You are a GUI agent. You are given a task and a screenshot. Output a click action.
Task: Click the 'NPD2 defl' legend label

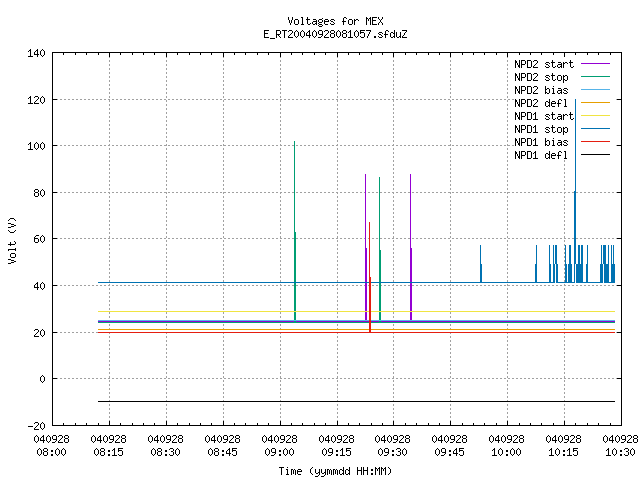[541, 103]
